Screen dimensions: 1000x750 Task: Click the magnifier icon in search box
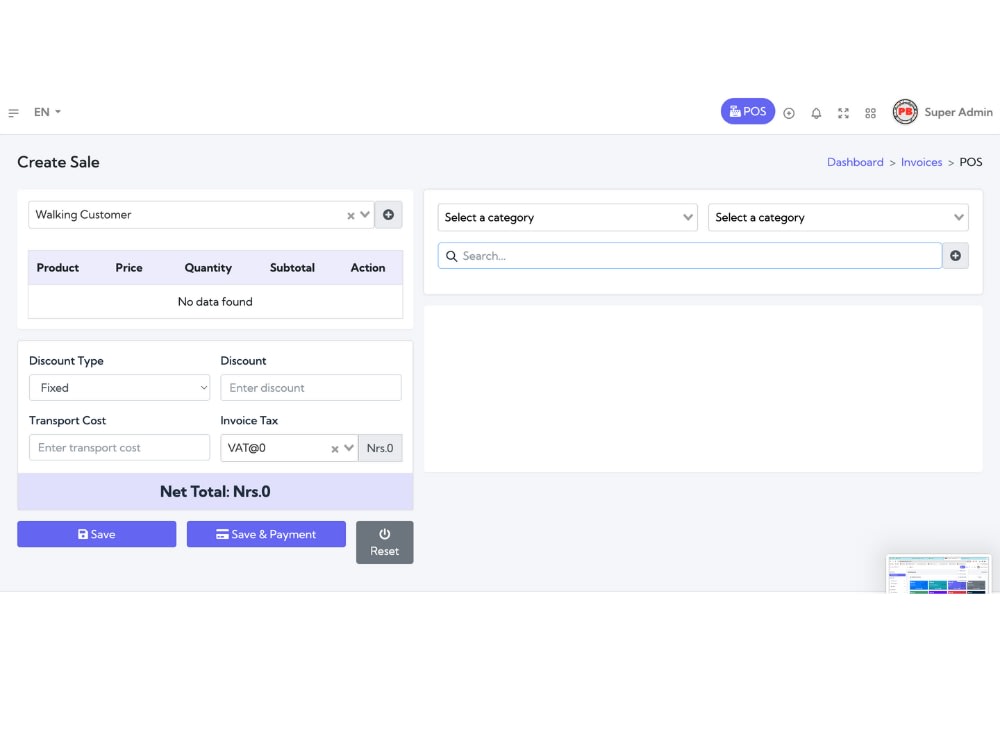[452, 256]
